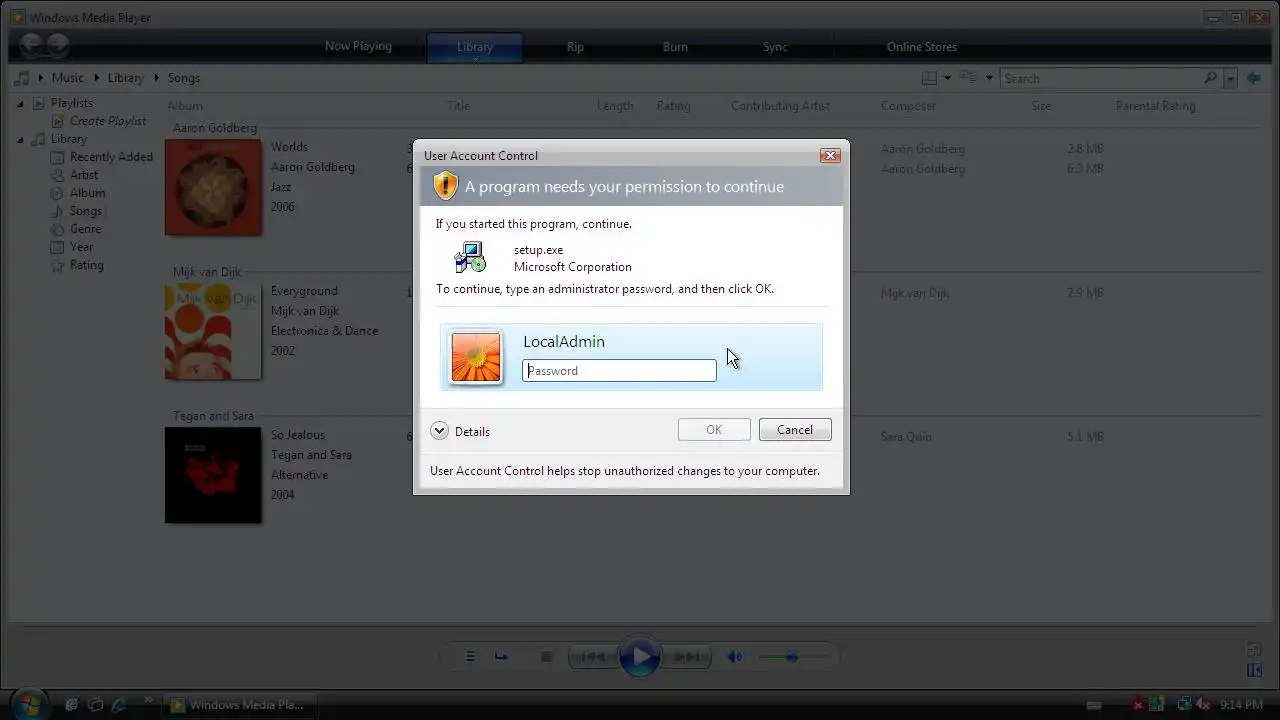Click Songs in the breadcrumb path

[184, 78]
